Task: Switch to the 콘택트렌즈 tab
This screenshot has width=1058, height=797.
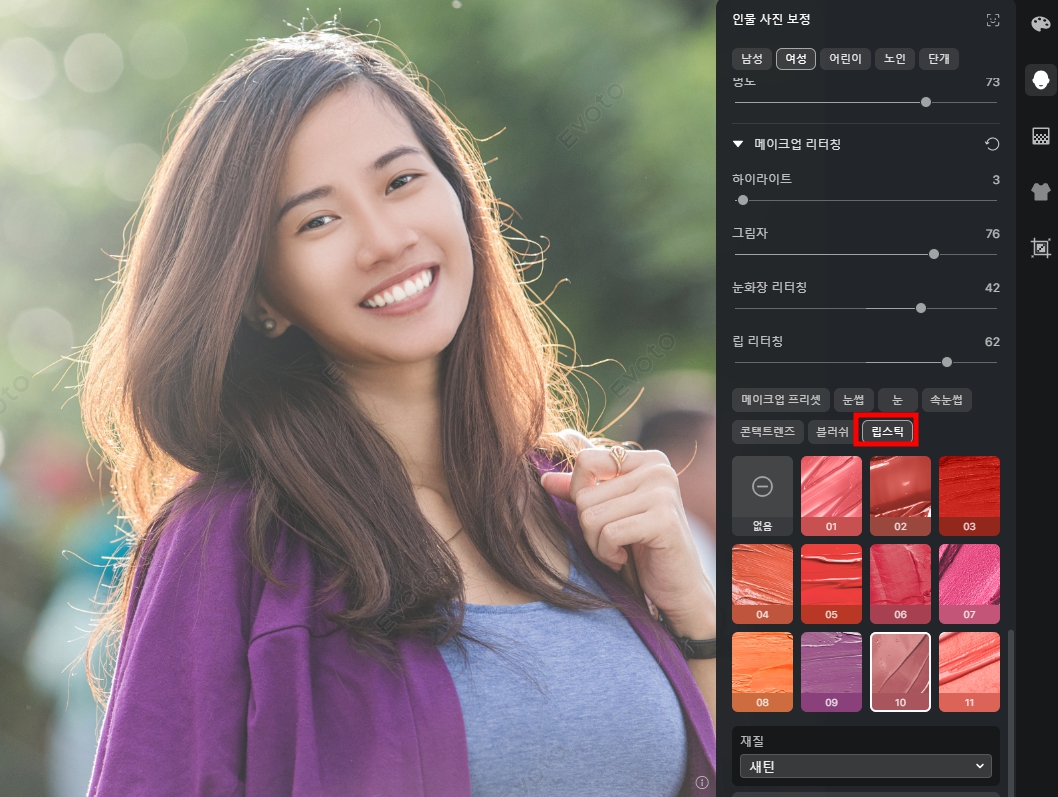Action: (x=767, y=431)
